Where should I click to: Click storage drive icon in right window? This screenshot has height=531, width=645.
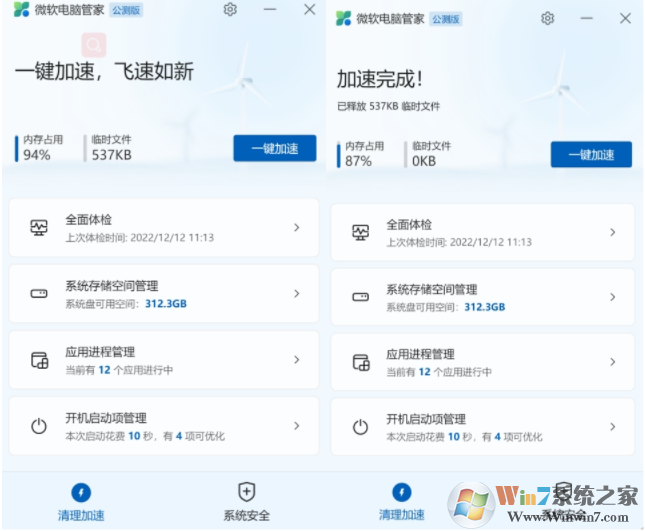361,297
